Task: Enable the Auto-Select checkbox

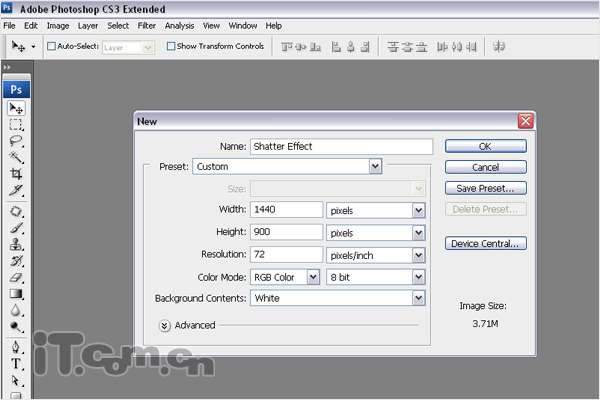Action: coord(50,46)
